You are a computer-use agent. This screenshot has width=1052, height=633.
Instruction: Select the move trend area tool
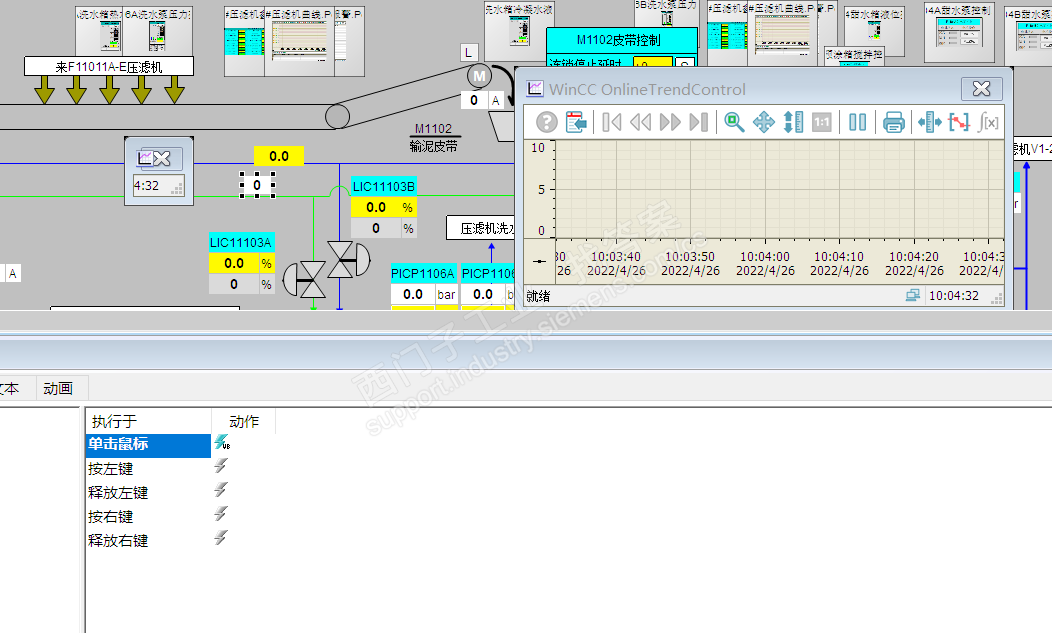coord(764,122)
